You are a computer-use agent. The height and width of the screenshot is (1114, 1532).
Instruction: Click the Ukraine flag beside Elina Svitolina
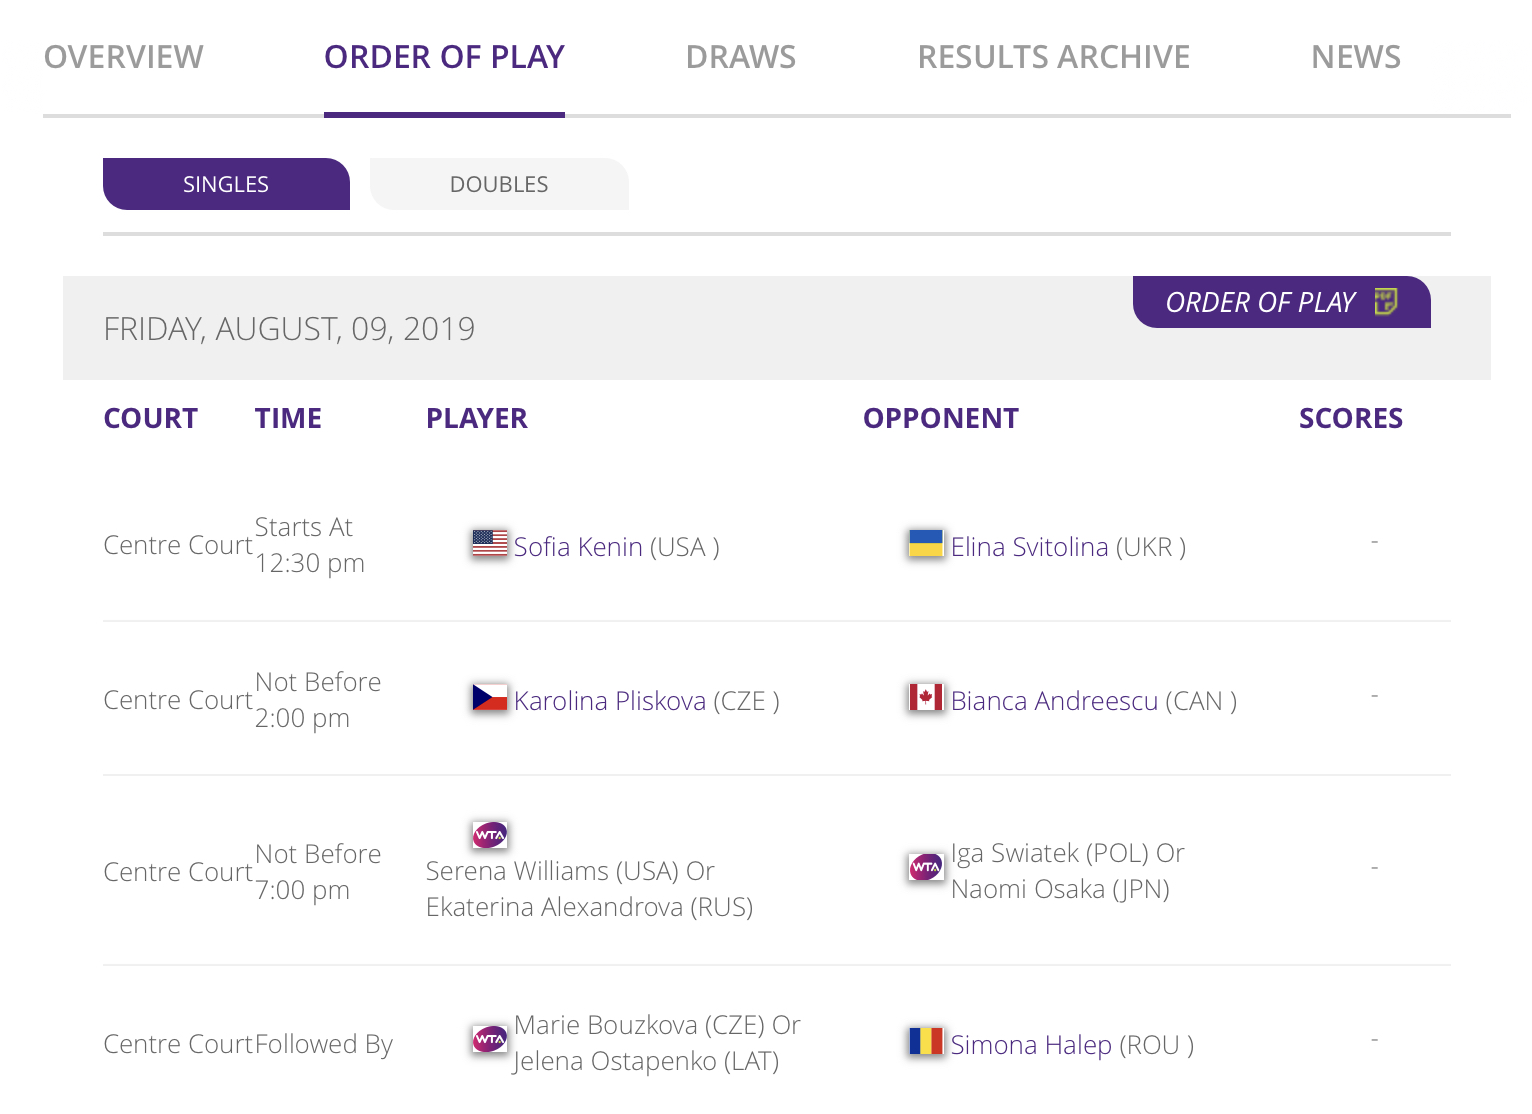pyautogui.click(x=926, y=543)
